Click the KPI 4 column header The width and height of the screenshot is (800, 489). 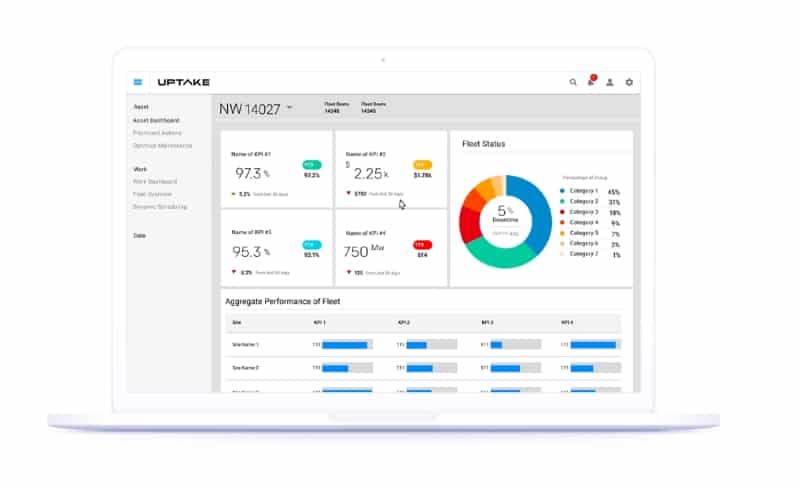[567, 323]
